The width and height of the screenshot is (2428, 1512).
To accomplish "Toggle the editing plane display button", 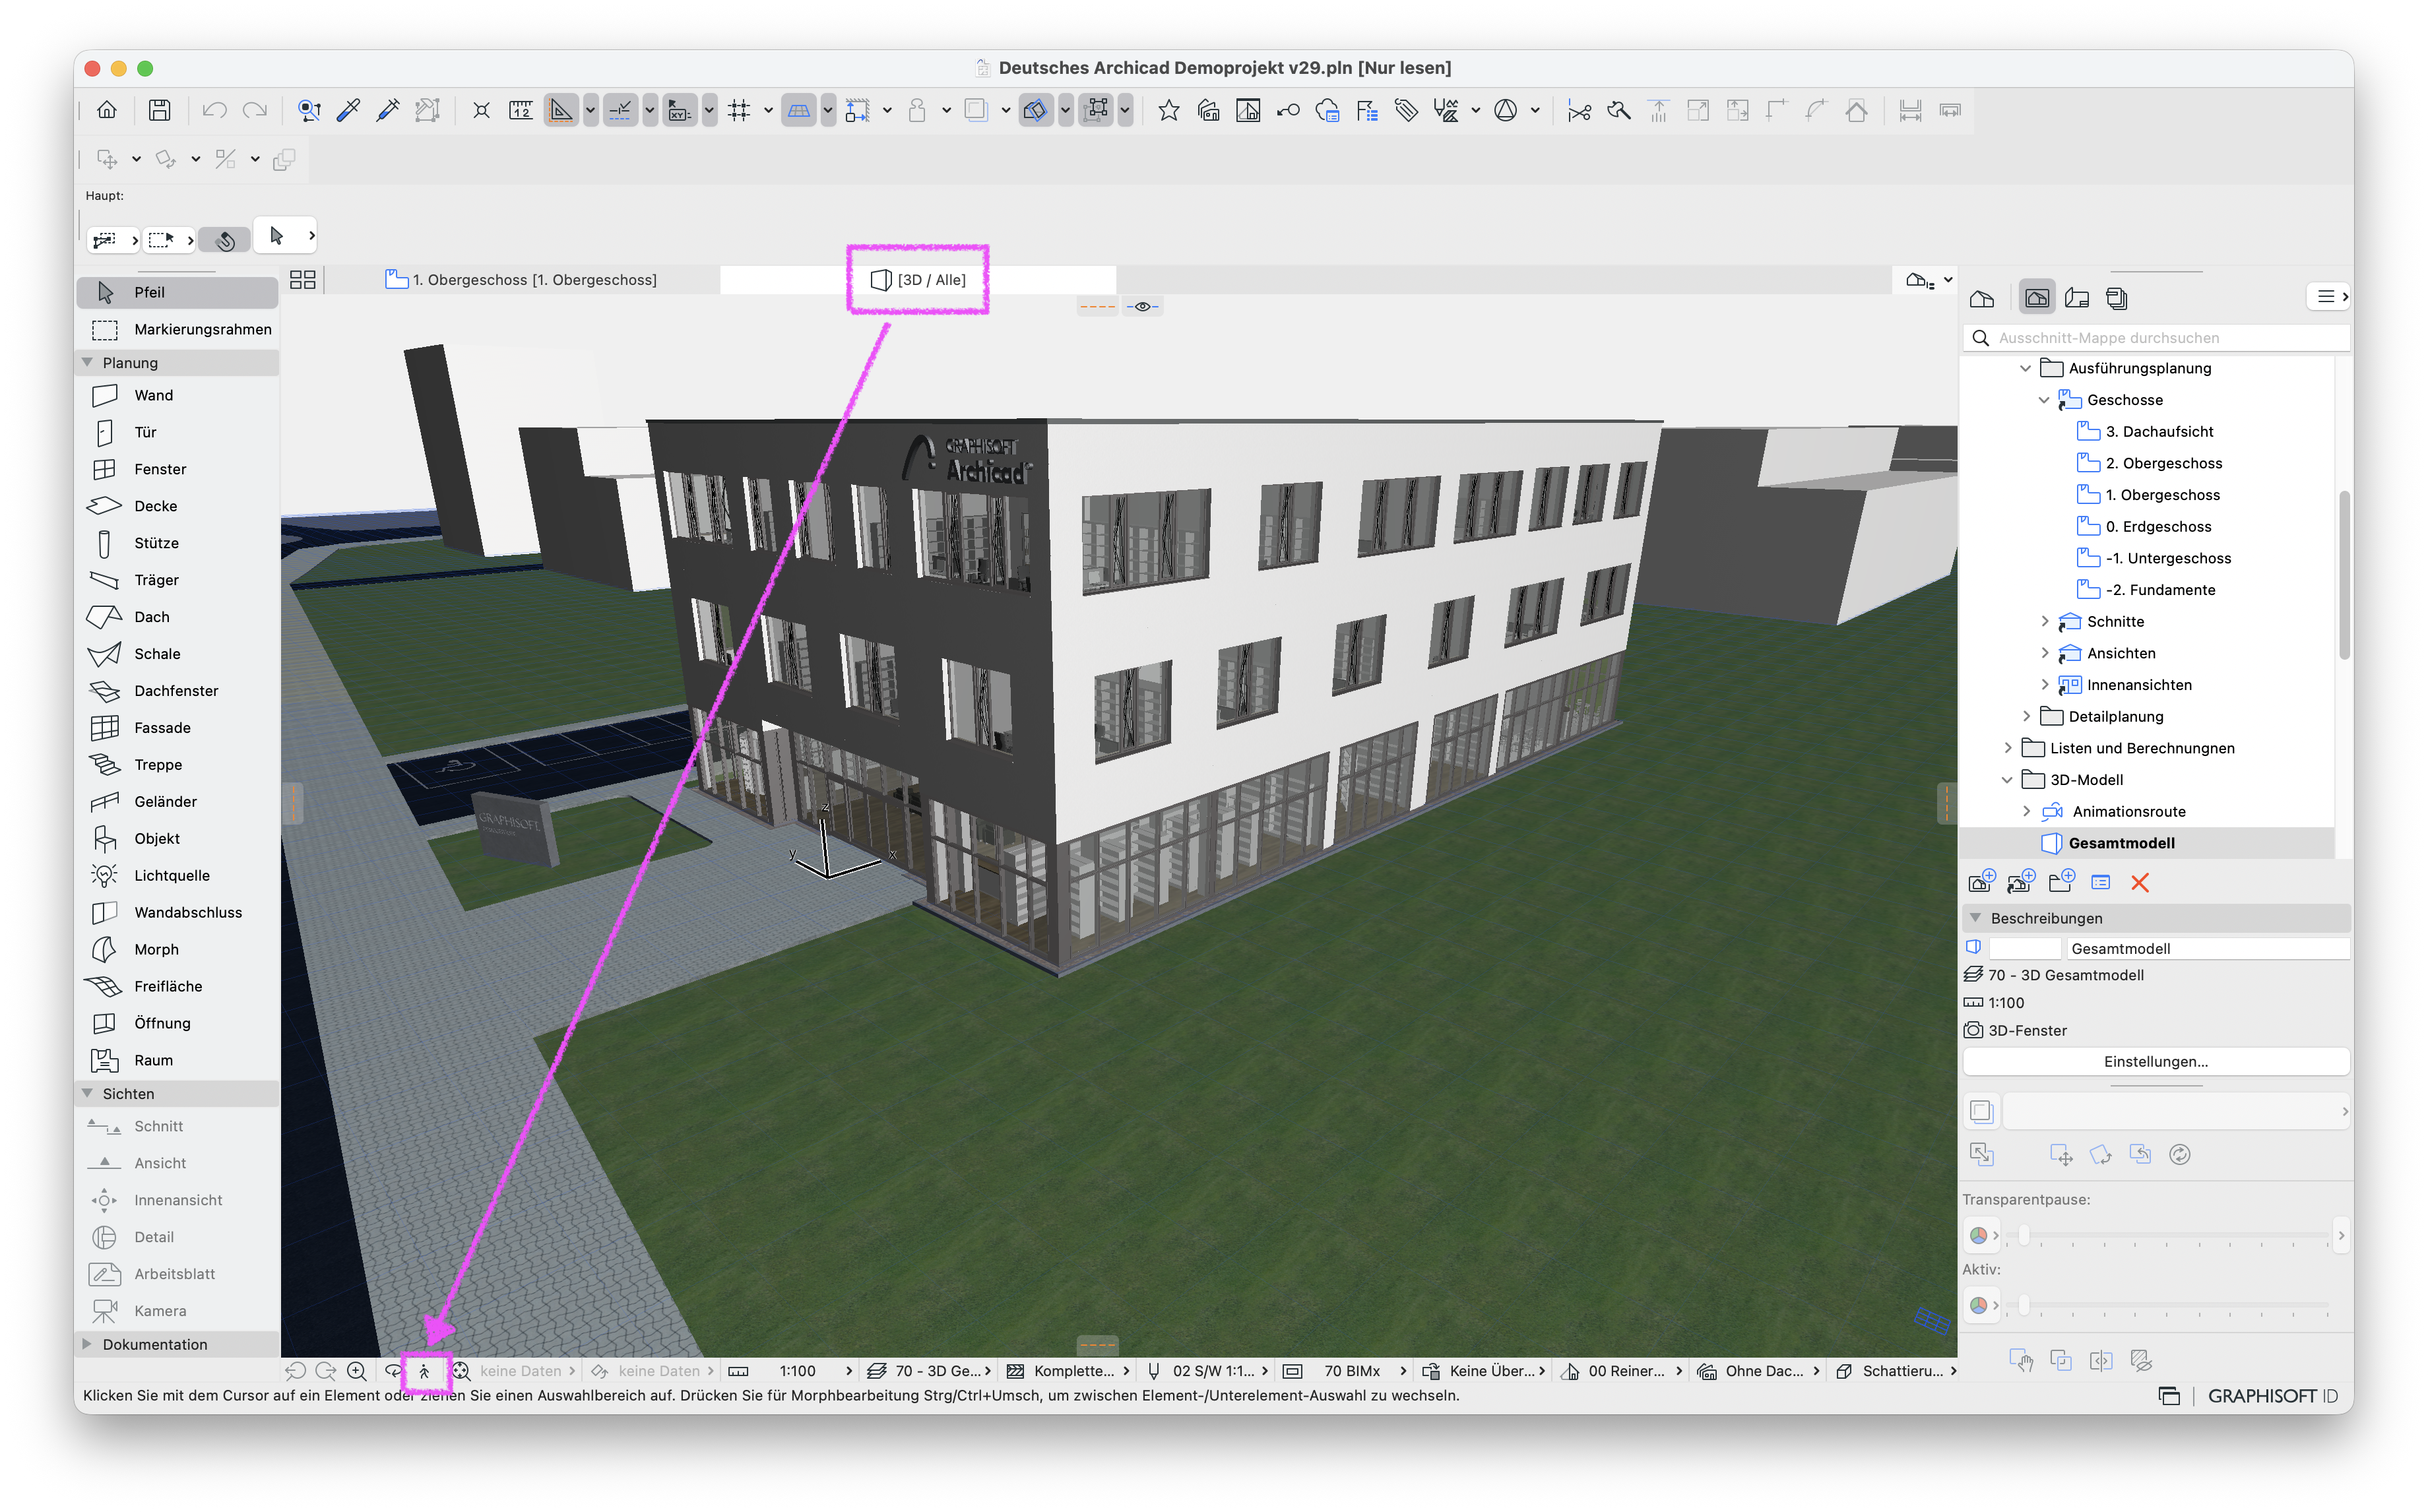I will (799, 110).
